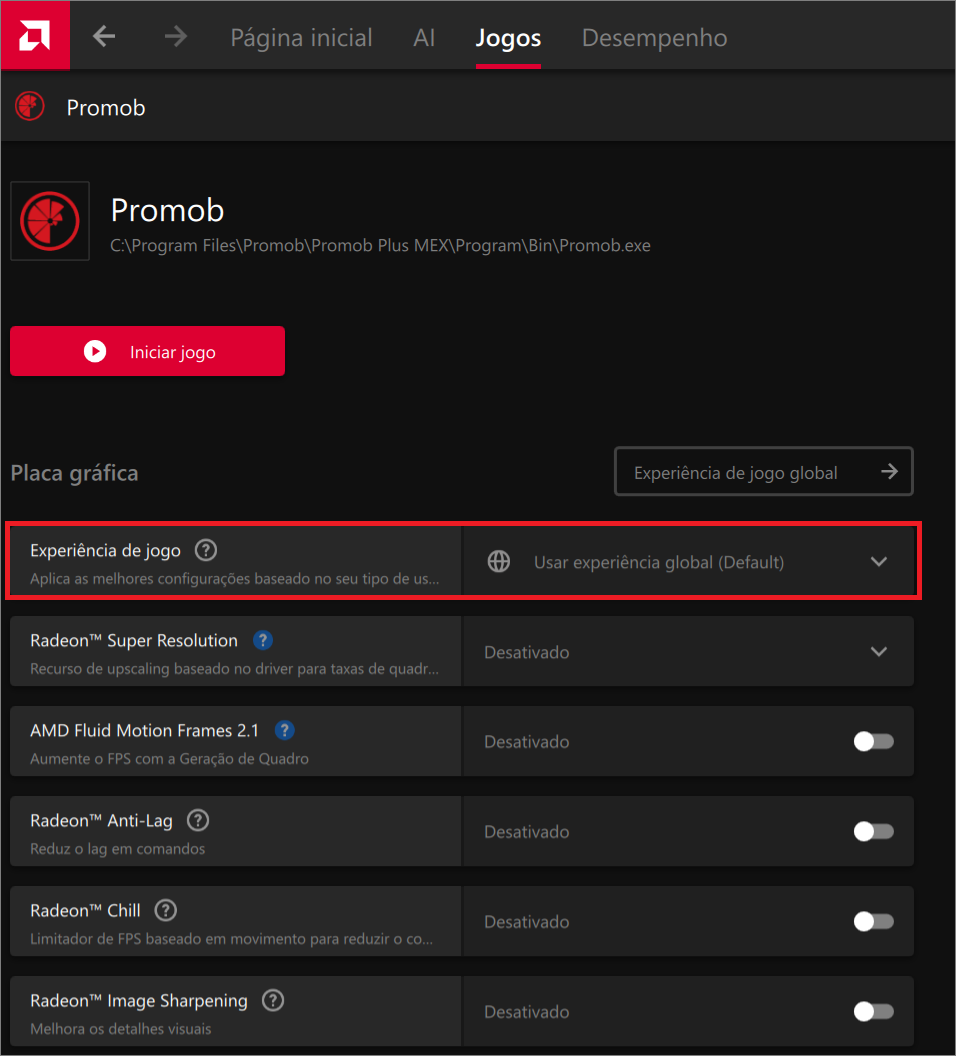Click 'Recurso de upscaling baseado' description
Image resolution: width=956 pixels, height=1056 pixels.
(x=235, y=669)
